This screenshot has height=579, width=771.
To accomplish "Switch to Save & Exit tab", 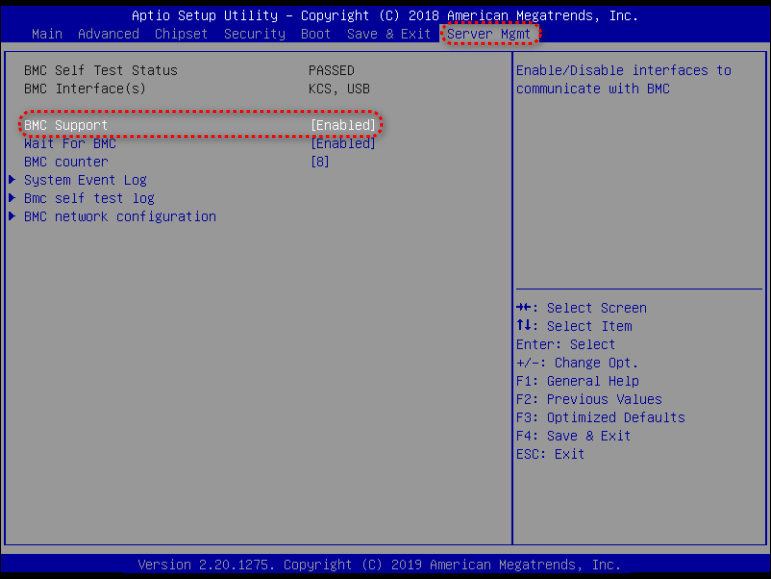I will [x=388, y=34].
